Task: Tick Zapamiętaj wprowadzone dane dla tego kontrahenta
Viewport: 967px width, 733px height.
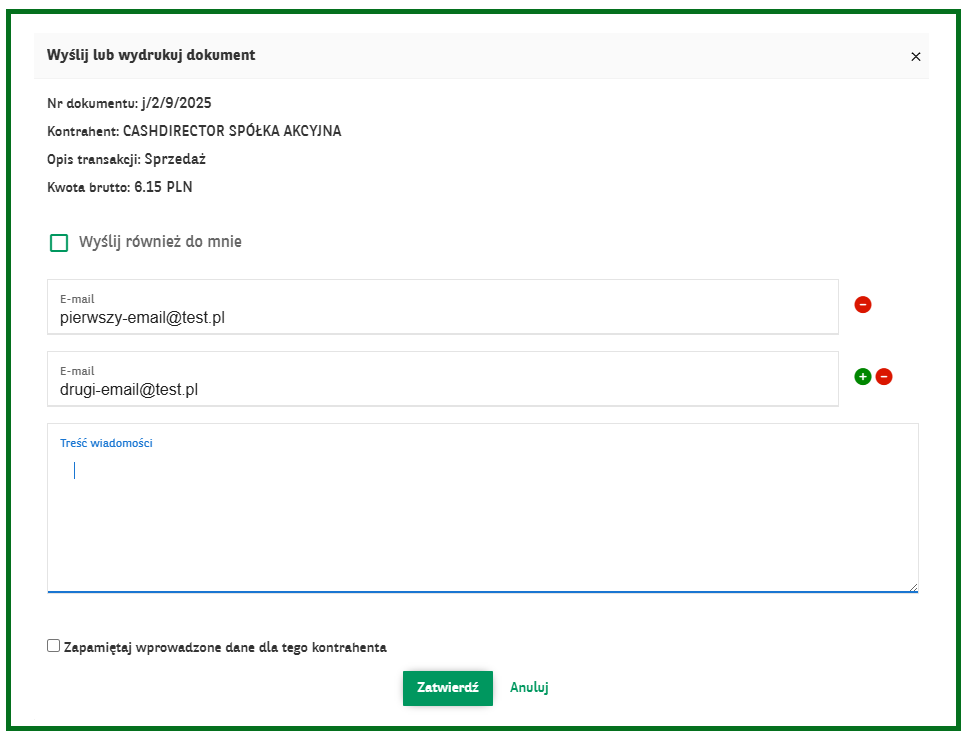Action: tap(54, 645)
